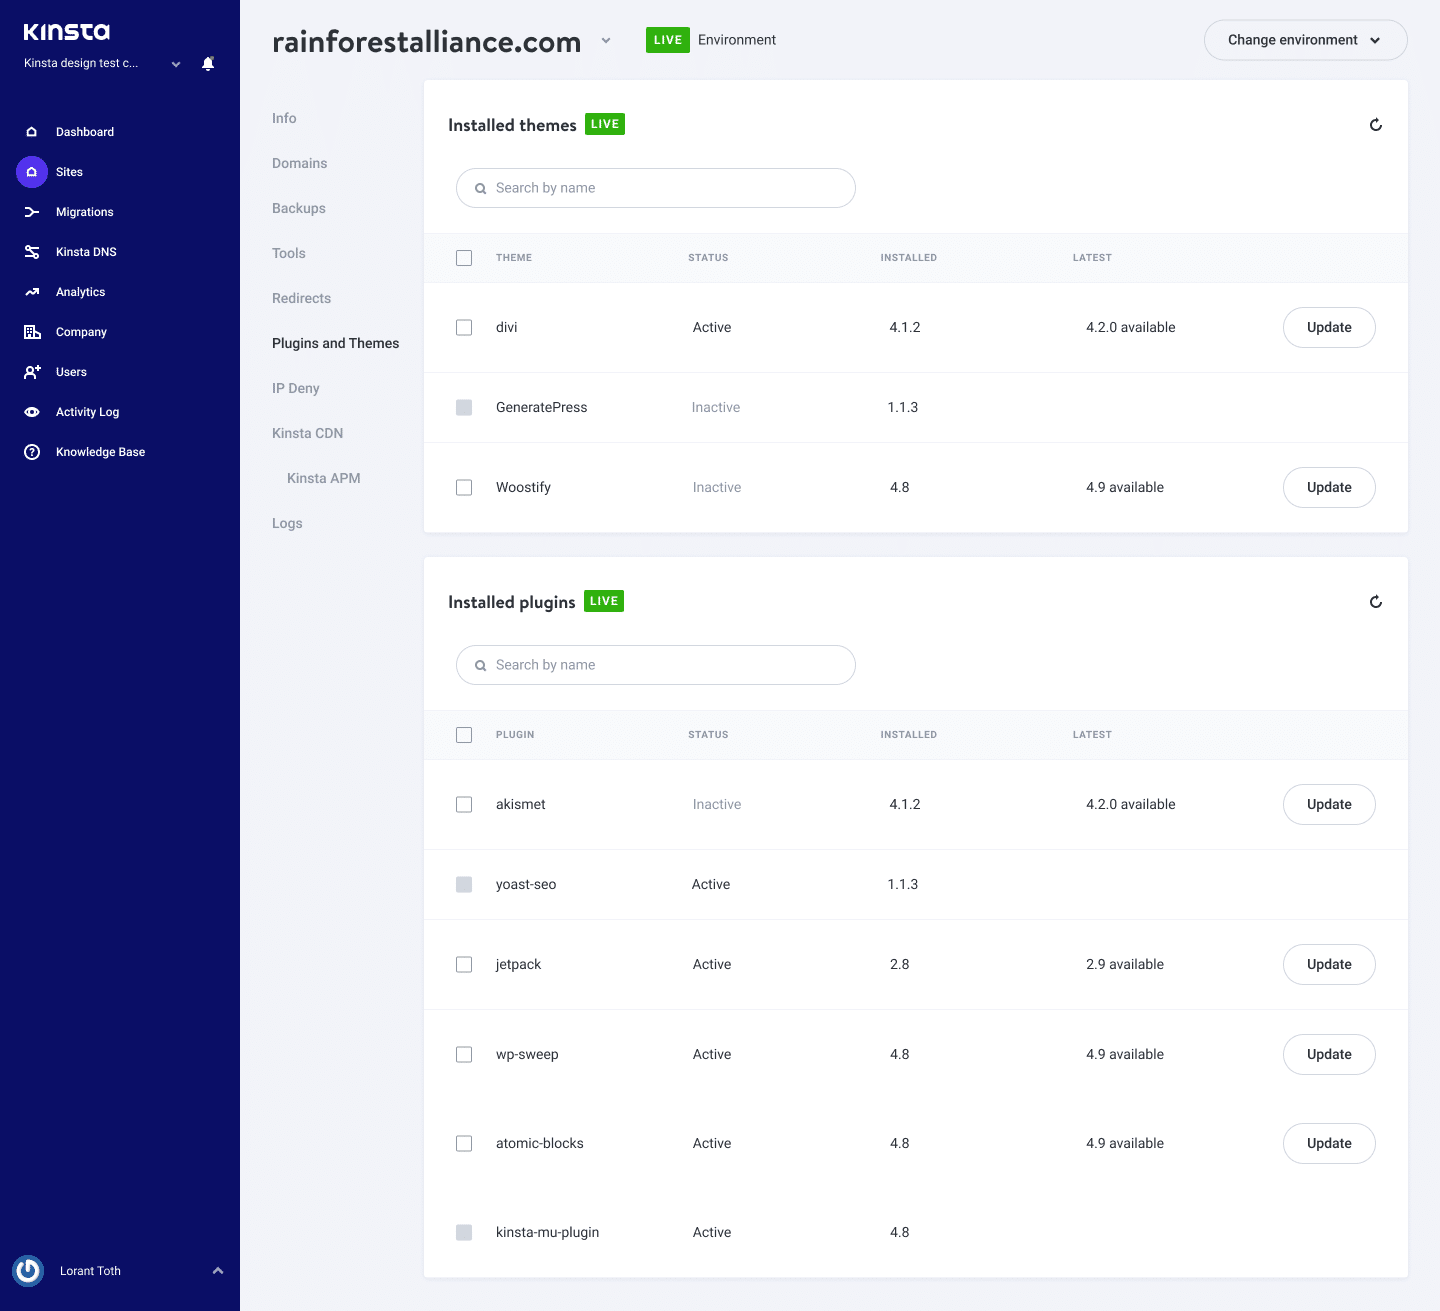Update the jetpack plugin
This screenshot has width=1440, height=1311.
[x=1329, y=965]
